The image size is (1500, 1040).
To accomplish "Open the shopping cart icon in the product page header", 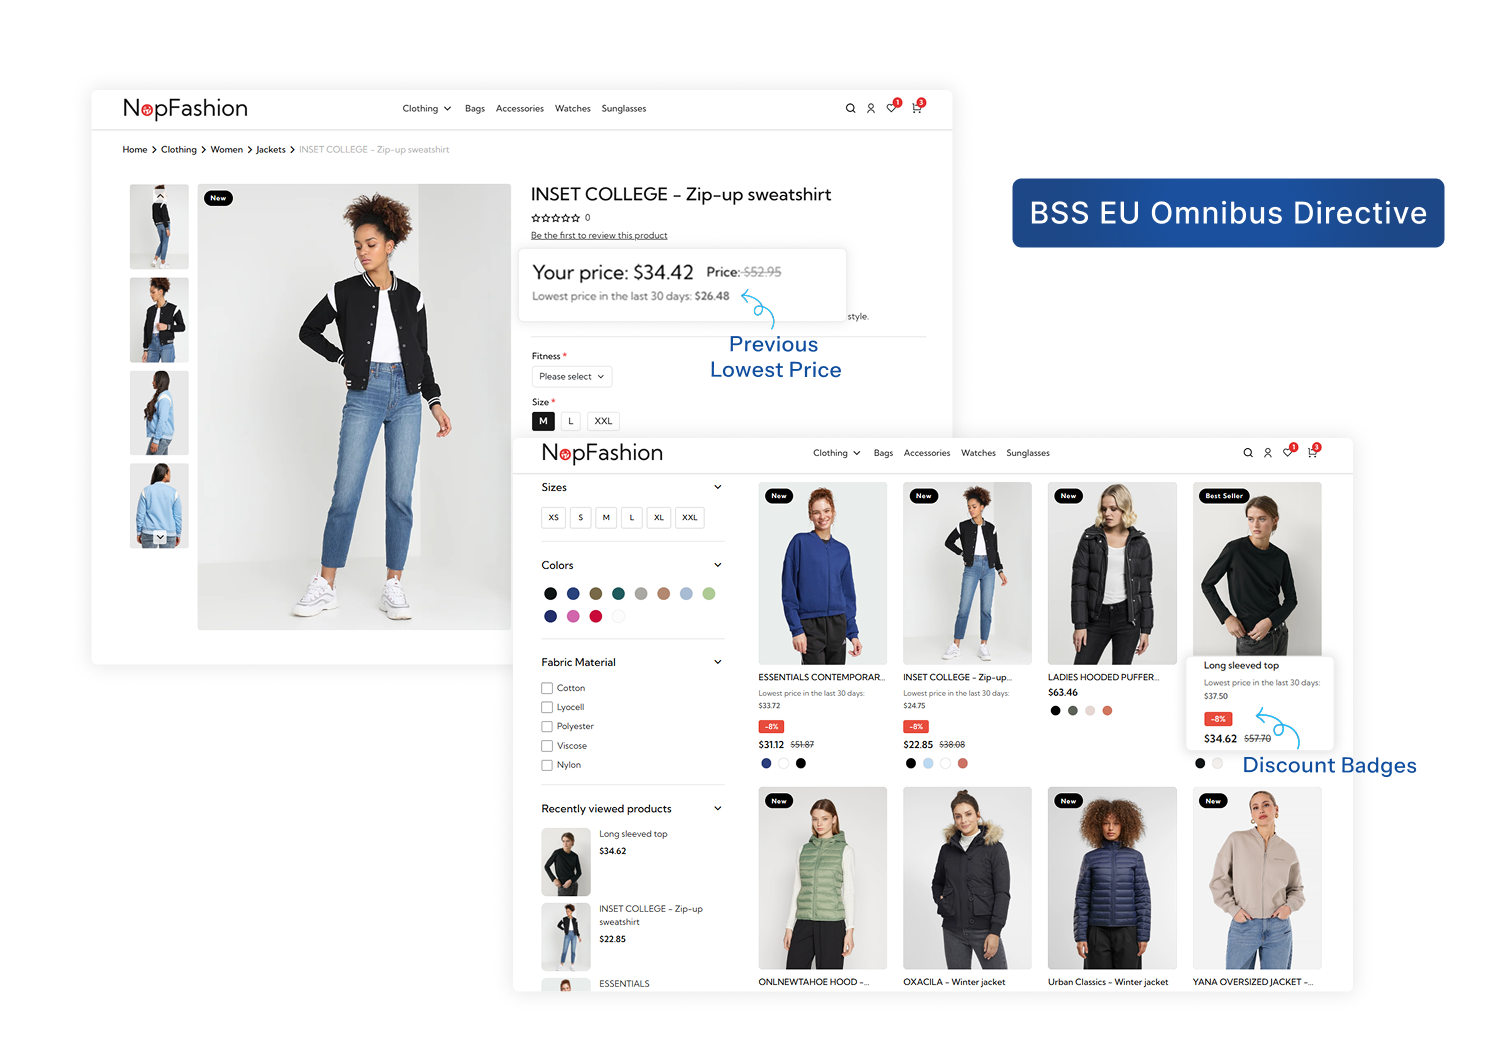I will click(916, 107).
